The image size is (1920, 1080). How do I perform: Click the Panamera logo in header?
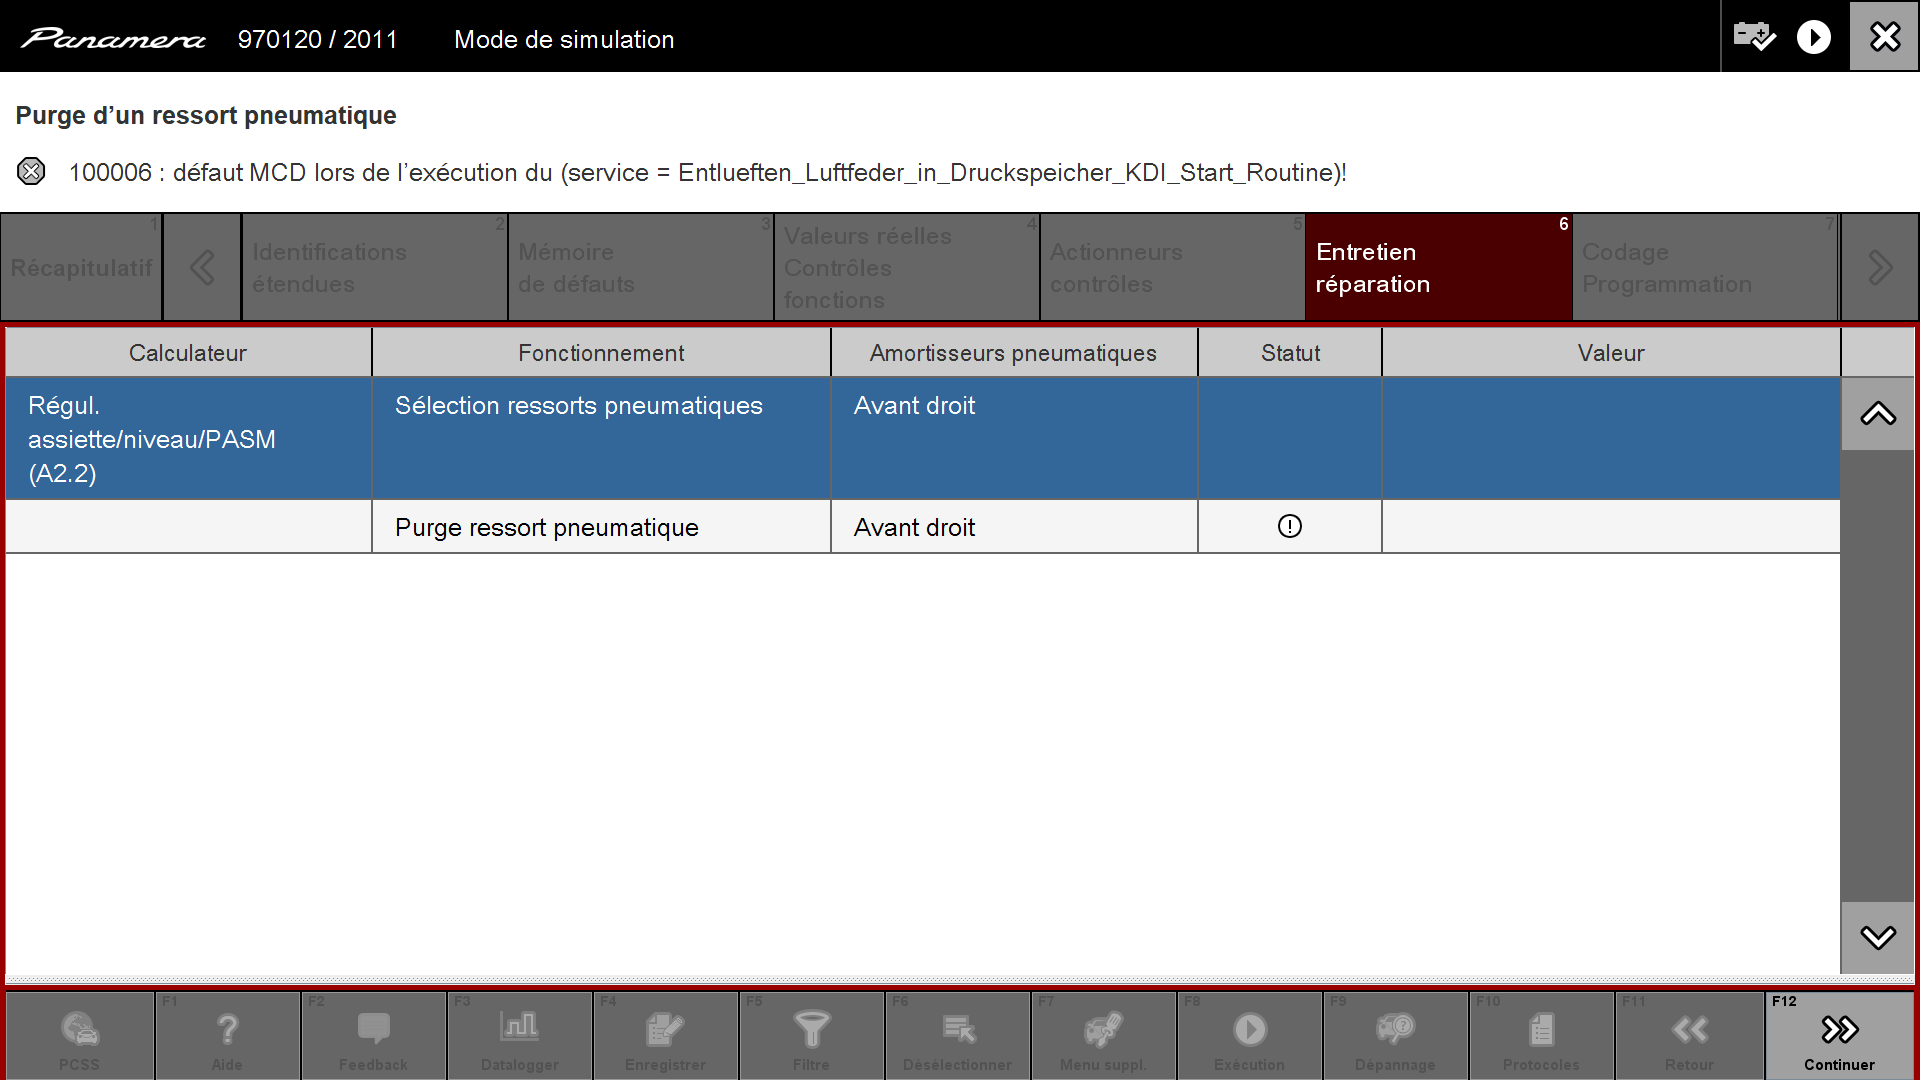(x=113, y=39)
